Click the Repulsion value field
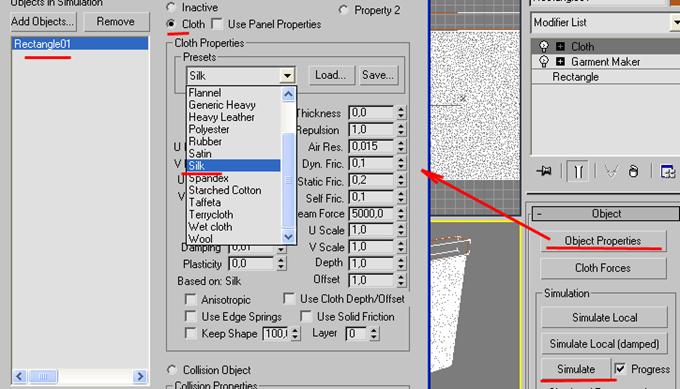 click(371, 130)
